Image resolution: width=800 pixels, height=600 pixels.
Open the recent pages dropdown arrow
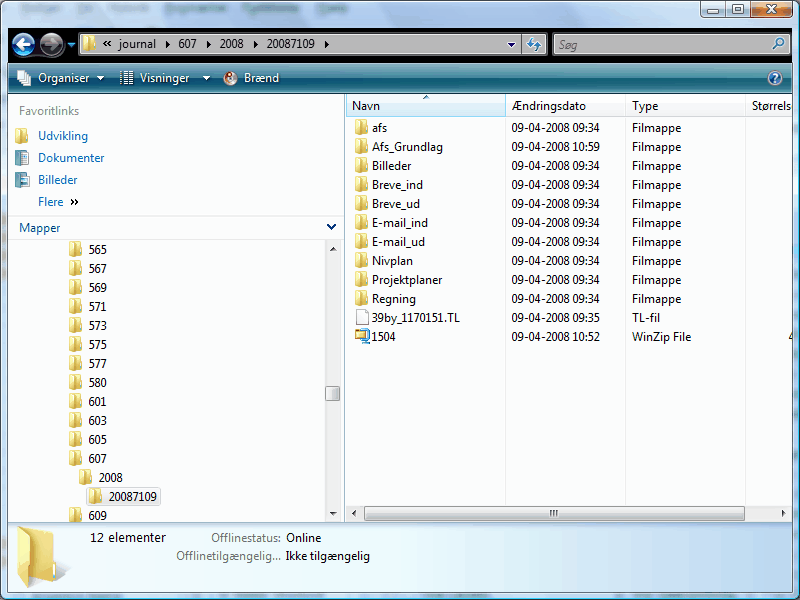pyautogui.click(x=71, y=45)
